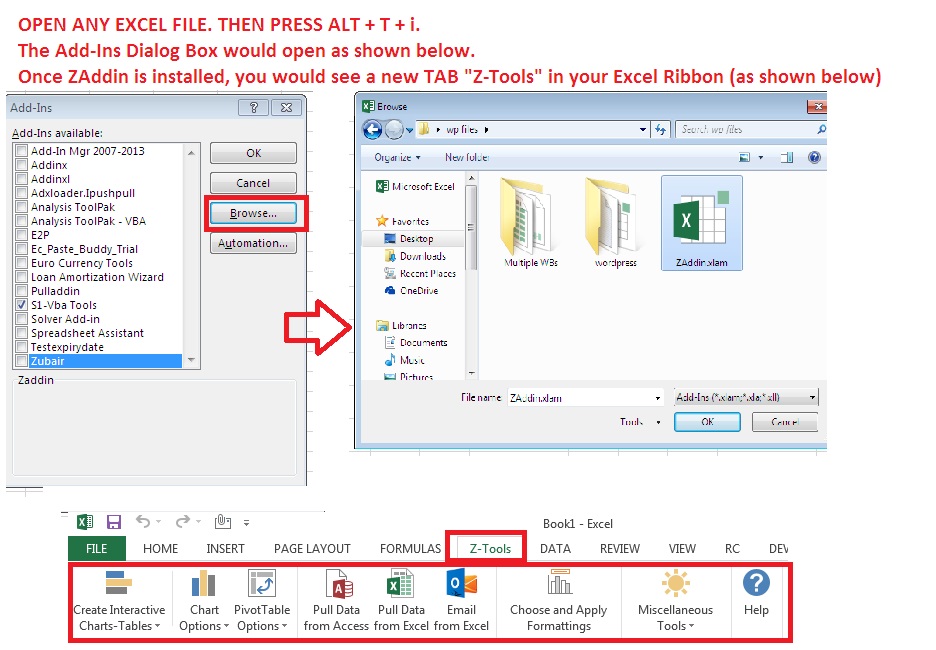This screenshot has height=650, width=936.
Task: Click the Create Interactive Charts-Tables ribbon button
Action: coord(119,600)
